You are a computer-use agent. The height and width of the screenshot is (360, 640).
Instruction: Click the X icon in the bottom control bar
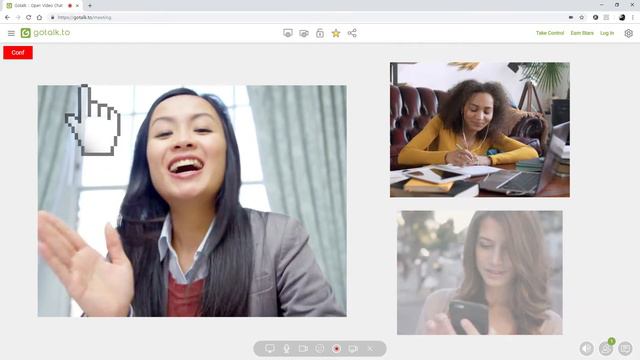[x=370, y=349]
